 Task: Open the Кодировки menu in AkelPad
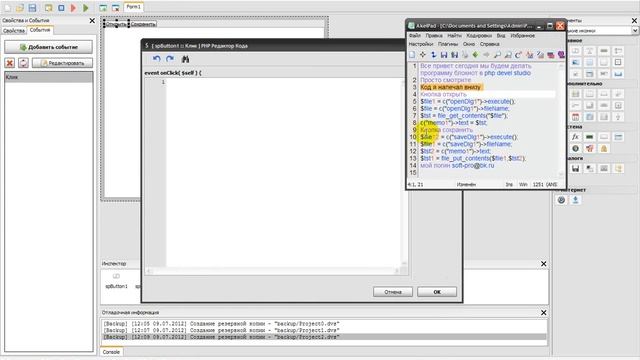coord(479,36)
